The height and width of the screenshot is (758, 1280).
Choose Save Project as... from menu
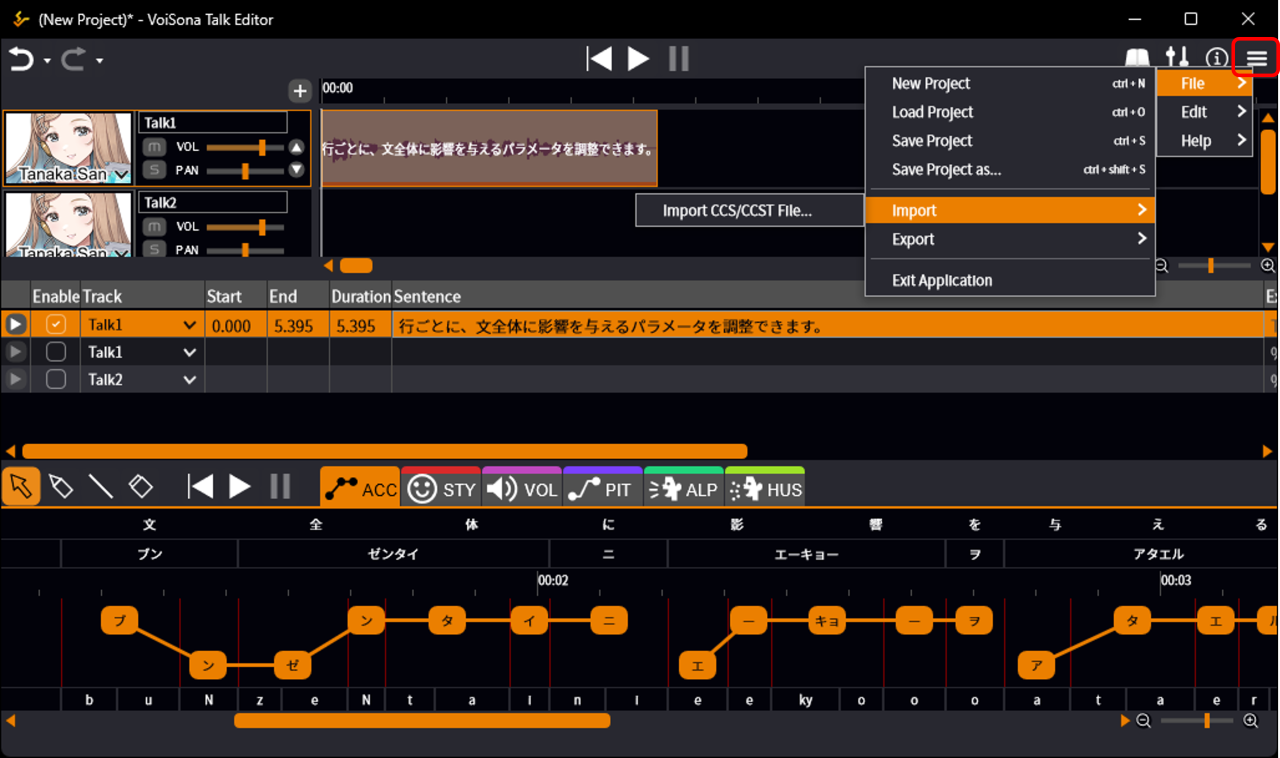click(x=946, y=169)
